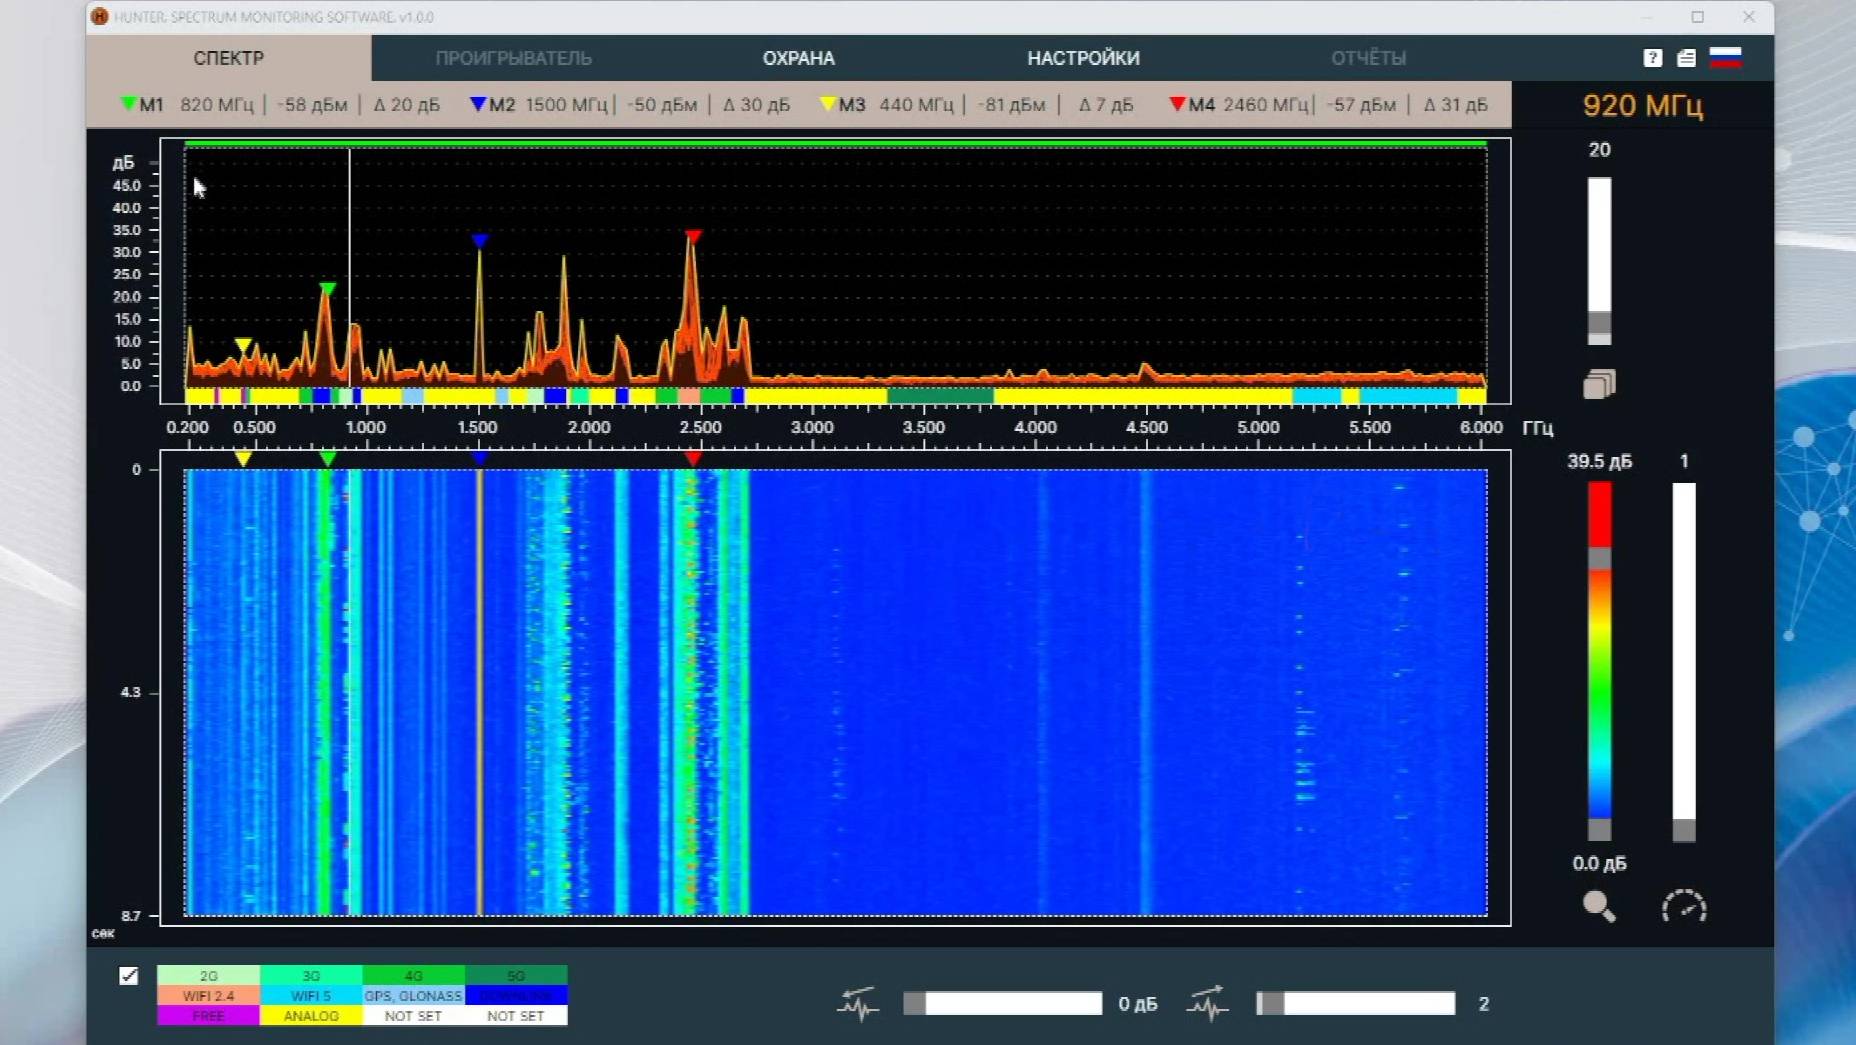The image size is (1856, 1045).
Task: Adjust the white vertical slider labeled 1
Action: pyautogui.click(x=1684, y=661)
